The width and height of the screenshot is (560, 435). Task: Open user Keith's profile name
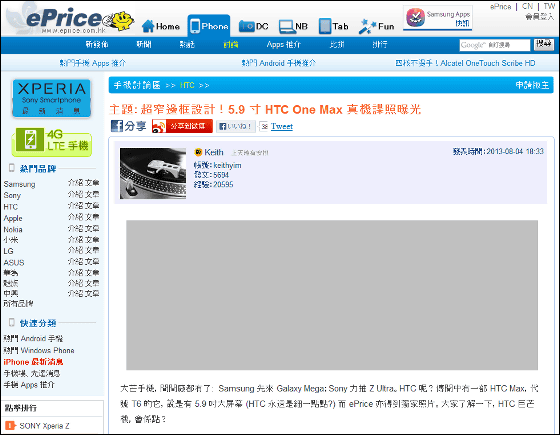pos(214,152)
